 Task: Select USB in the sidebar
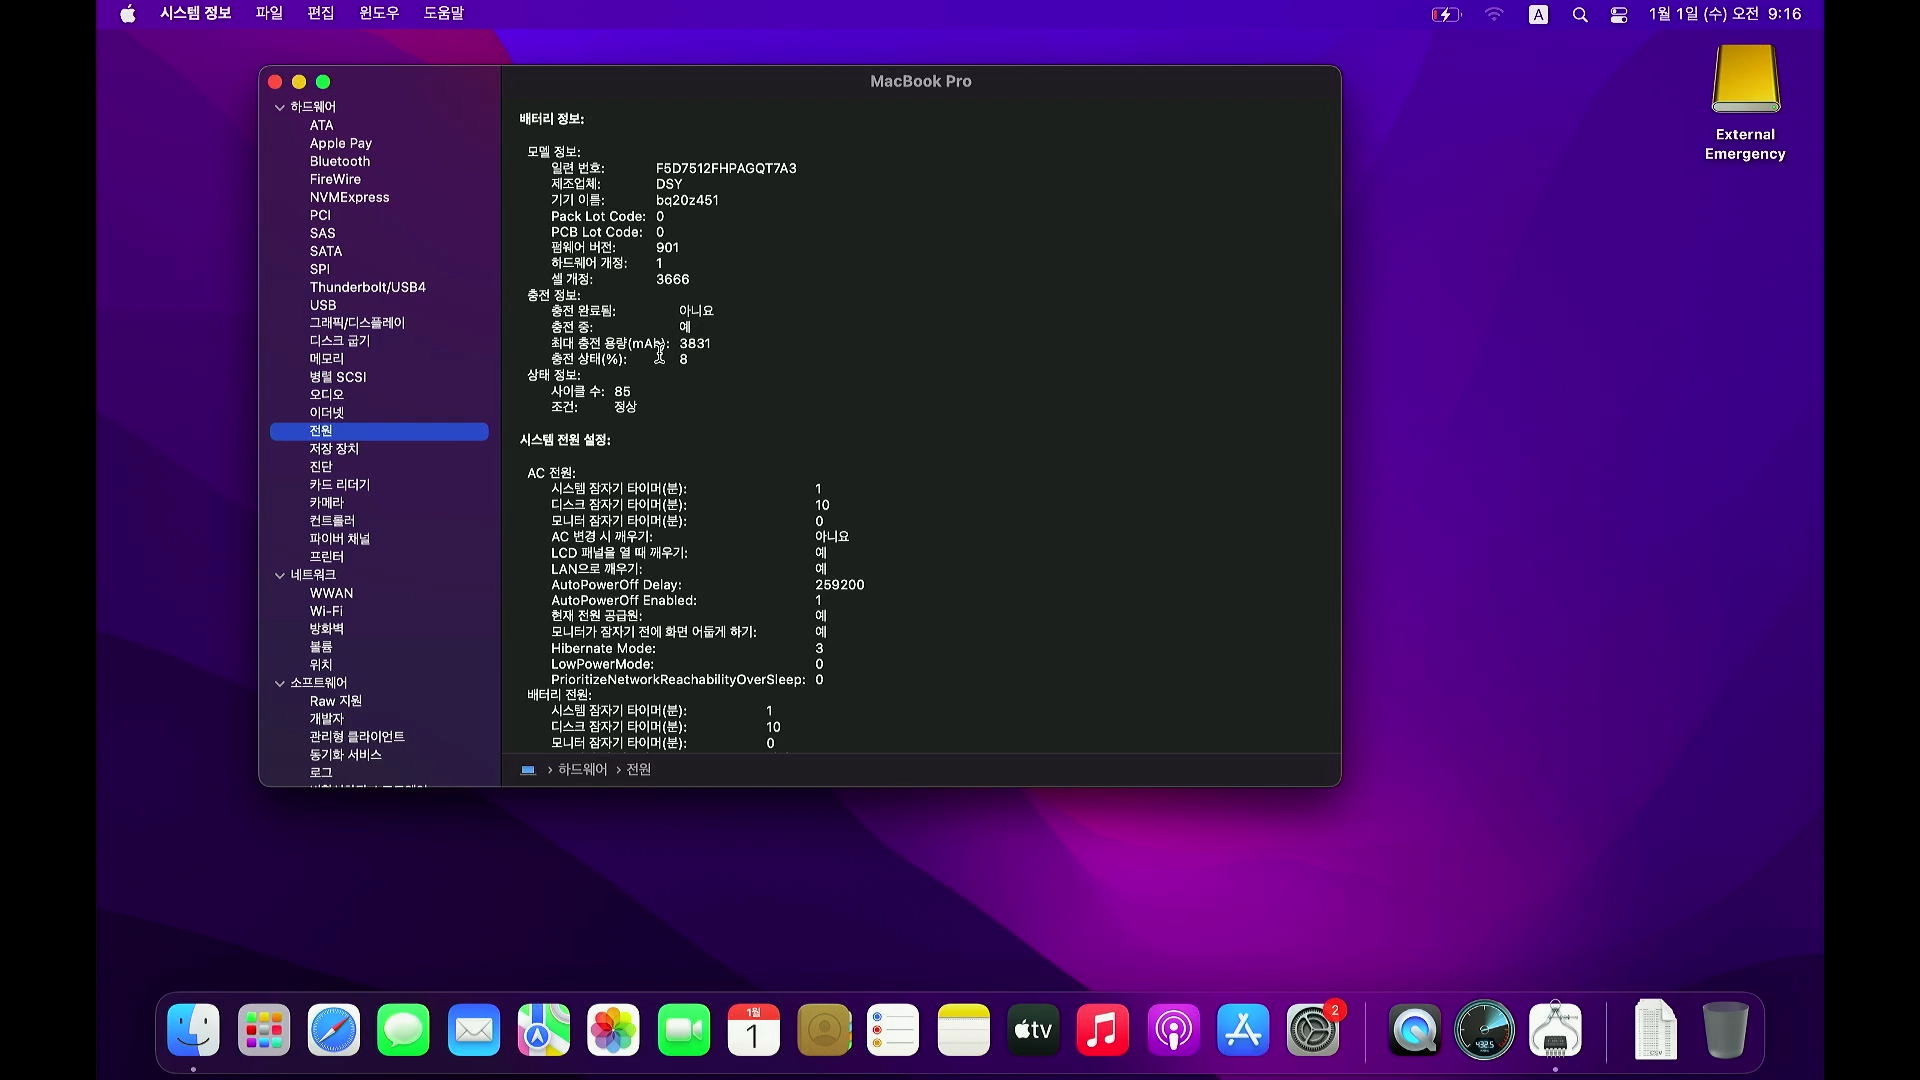click(x=323, y=305)
